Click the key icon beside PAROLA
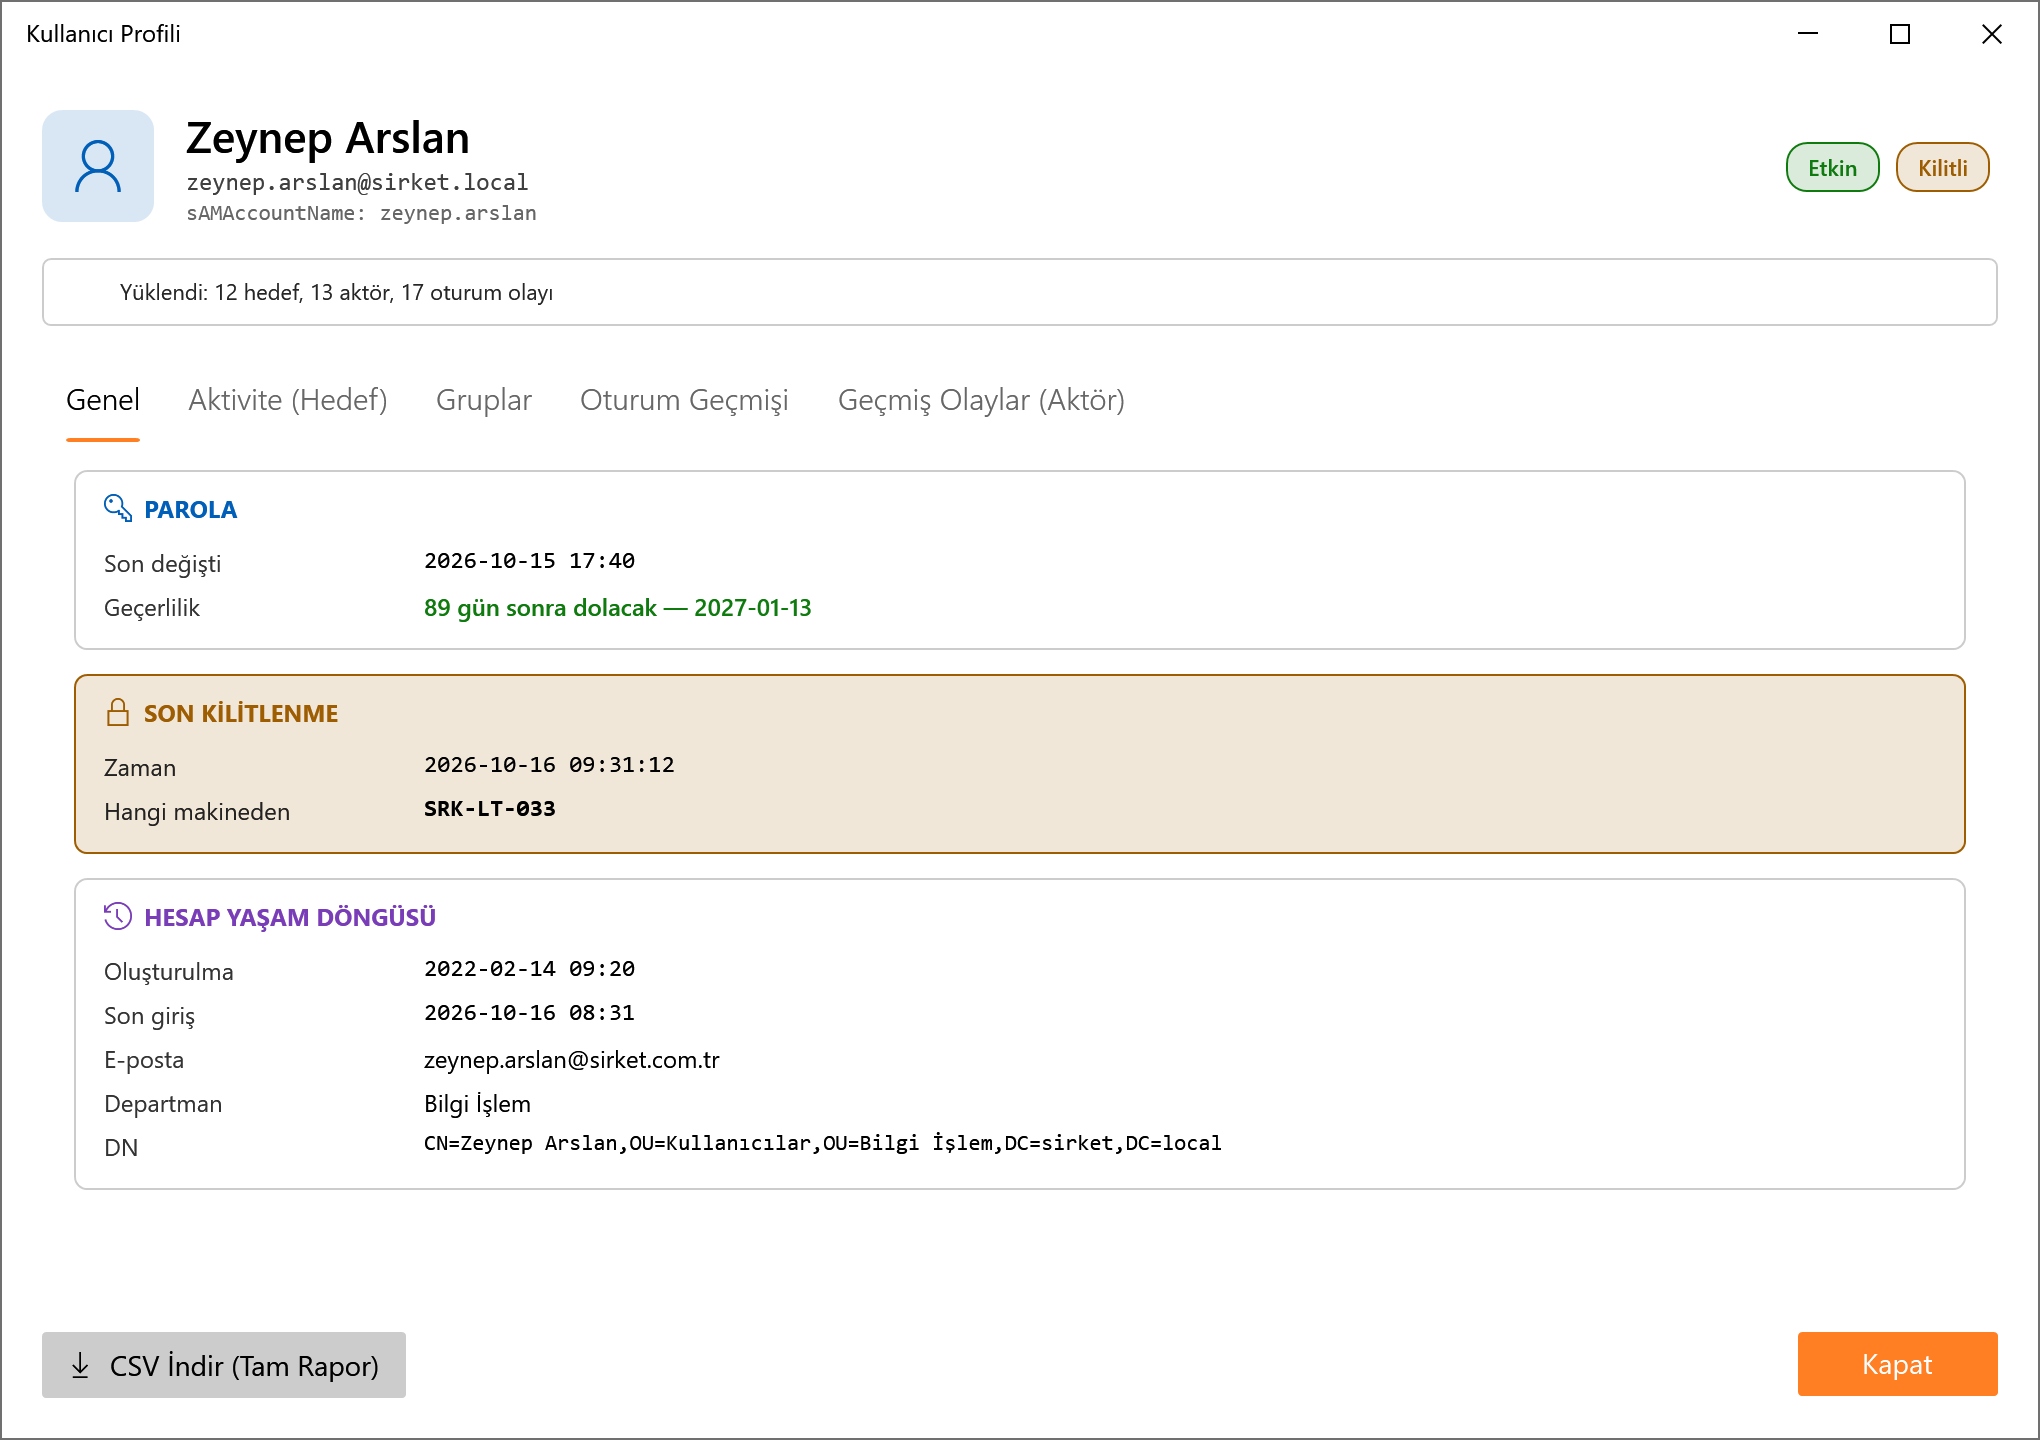This screenshot has height=1440, width=2040. 118,508
